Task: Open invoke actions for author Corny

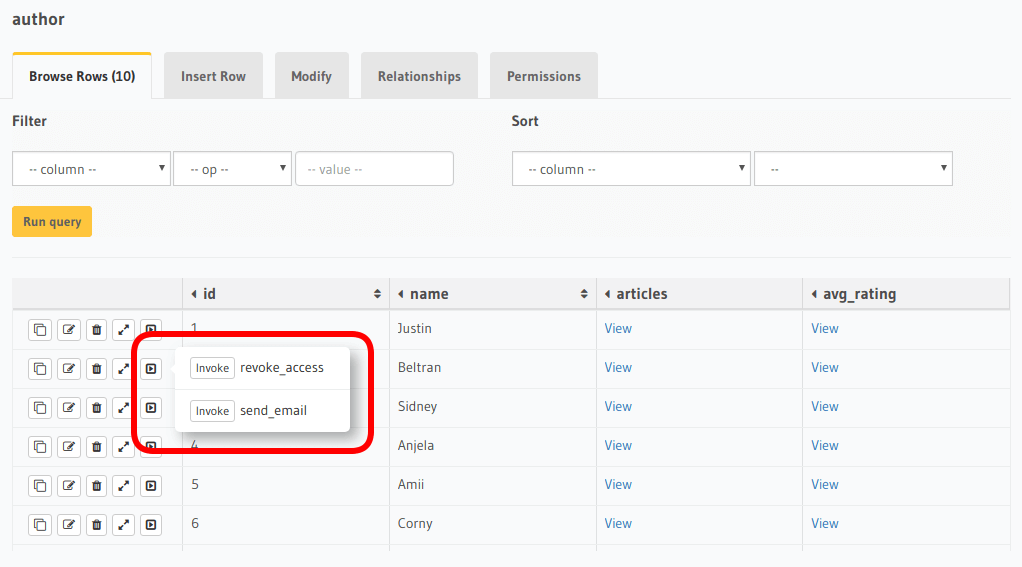Action: pyautogui.click(x=150, y=524)
